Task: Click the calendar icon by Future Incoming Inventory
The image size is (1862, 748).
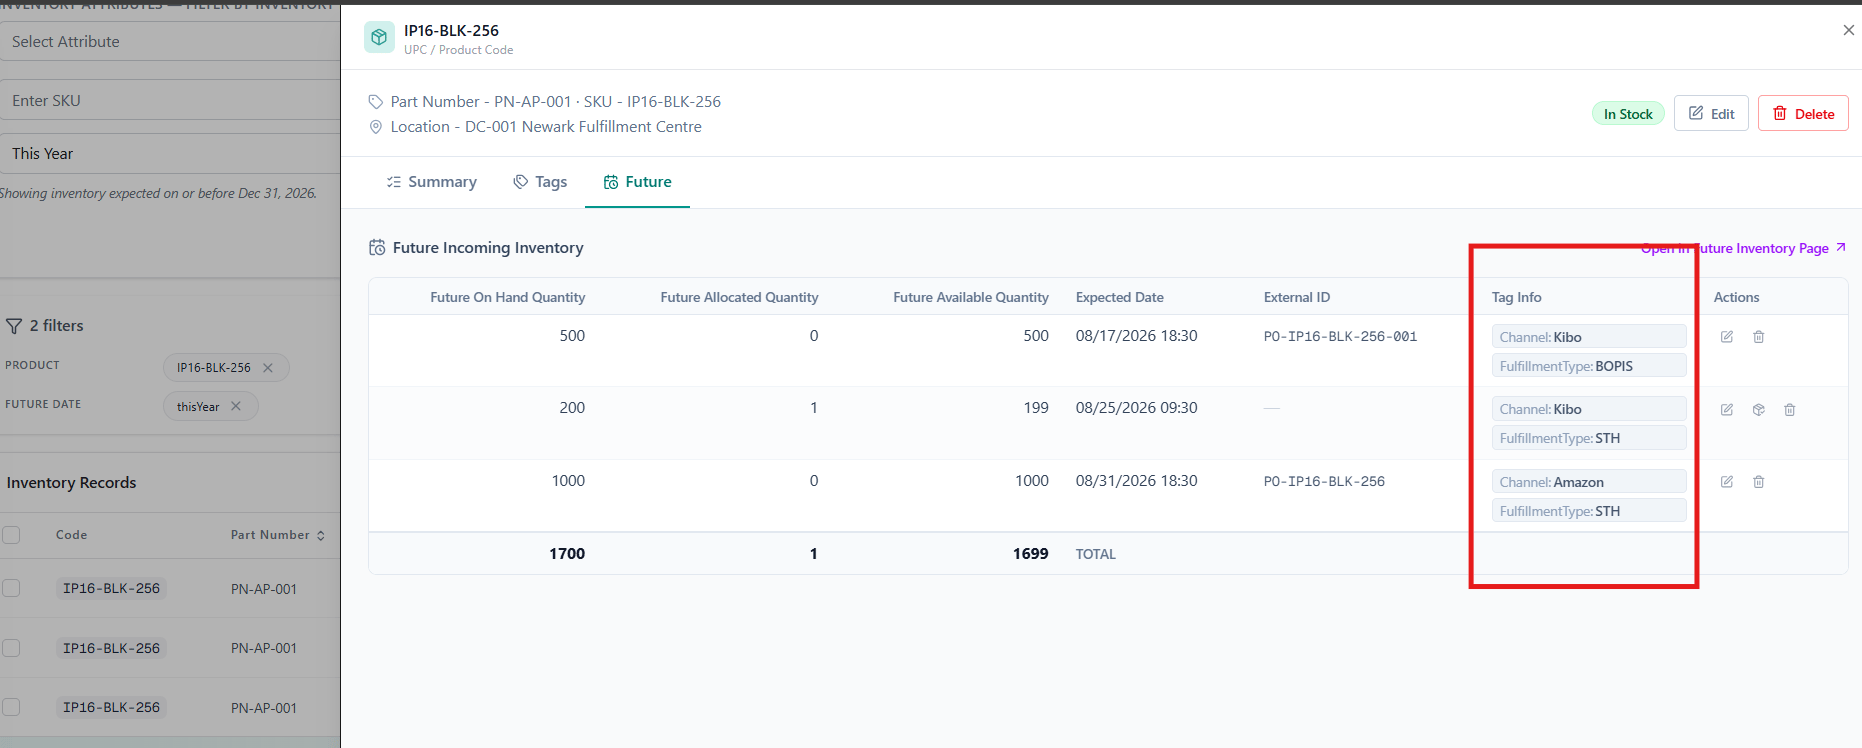Action: [x=377, y=248]
